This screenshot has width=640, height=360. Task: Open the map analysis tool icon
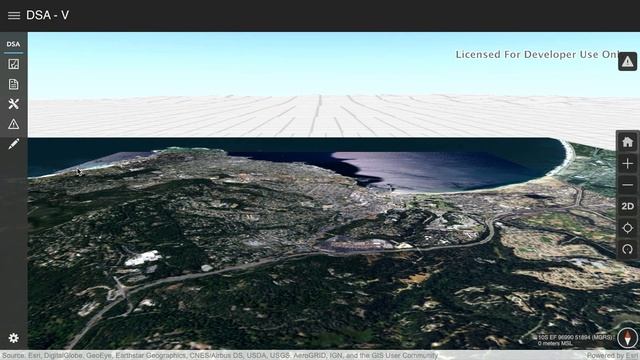click(13, 64)
